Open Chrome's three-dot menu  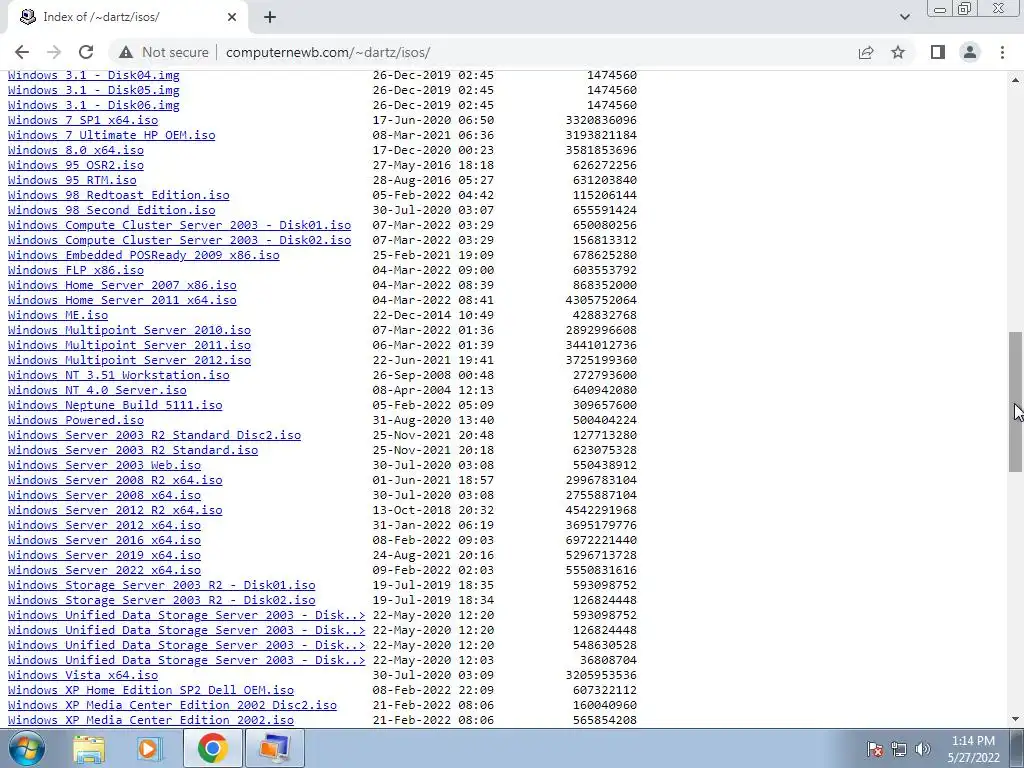[x=1002, y=52]
